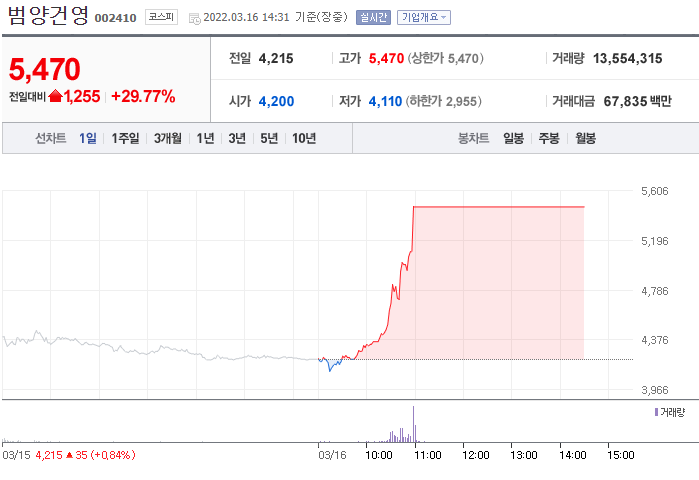Click the 5,196 price axis label
Screen dimensions: 699x480
[x=654, y=241]
